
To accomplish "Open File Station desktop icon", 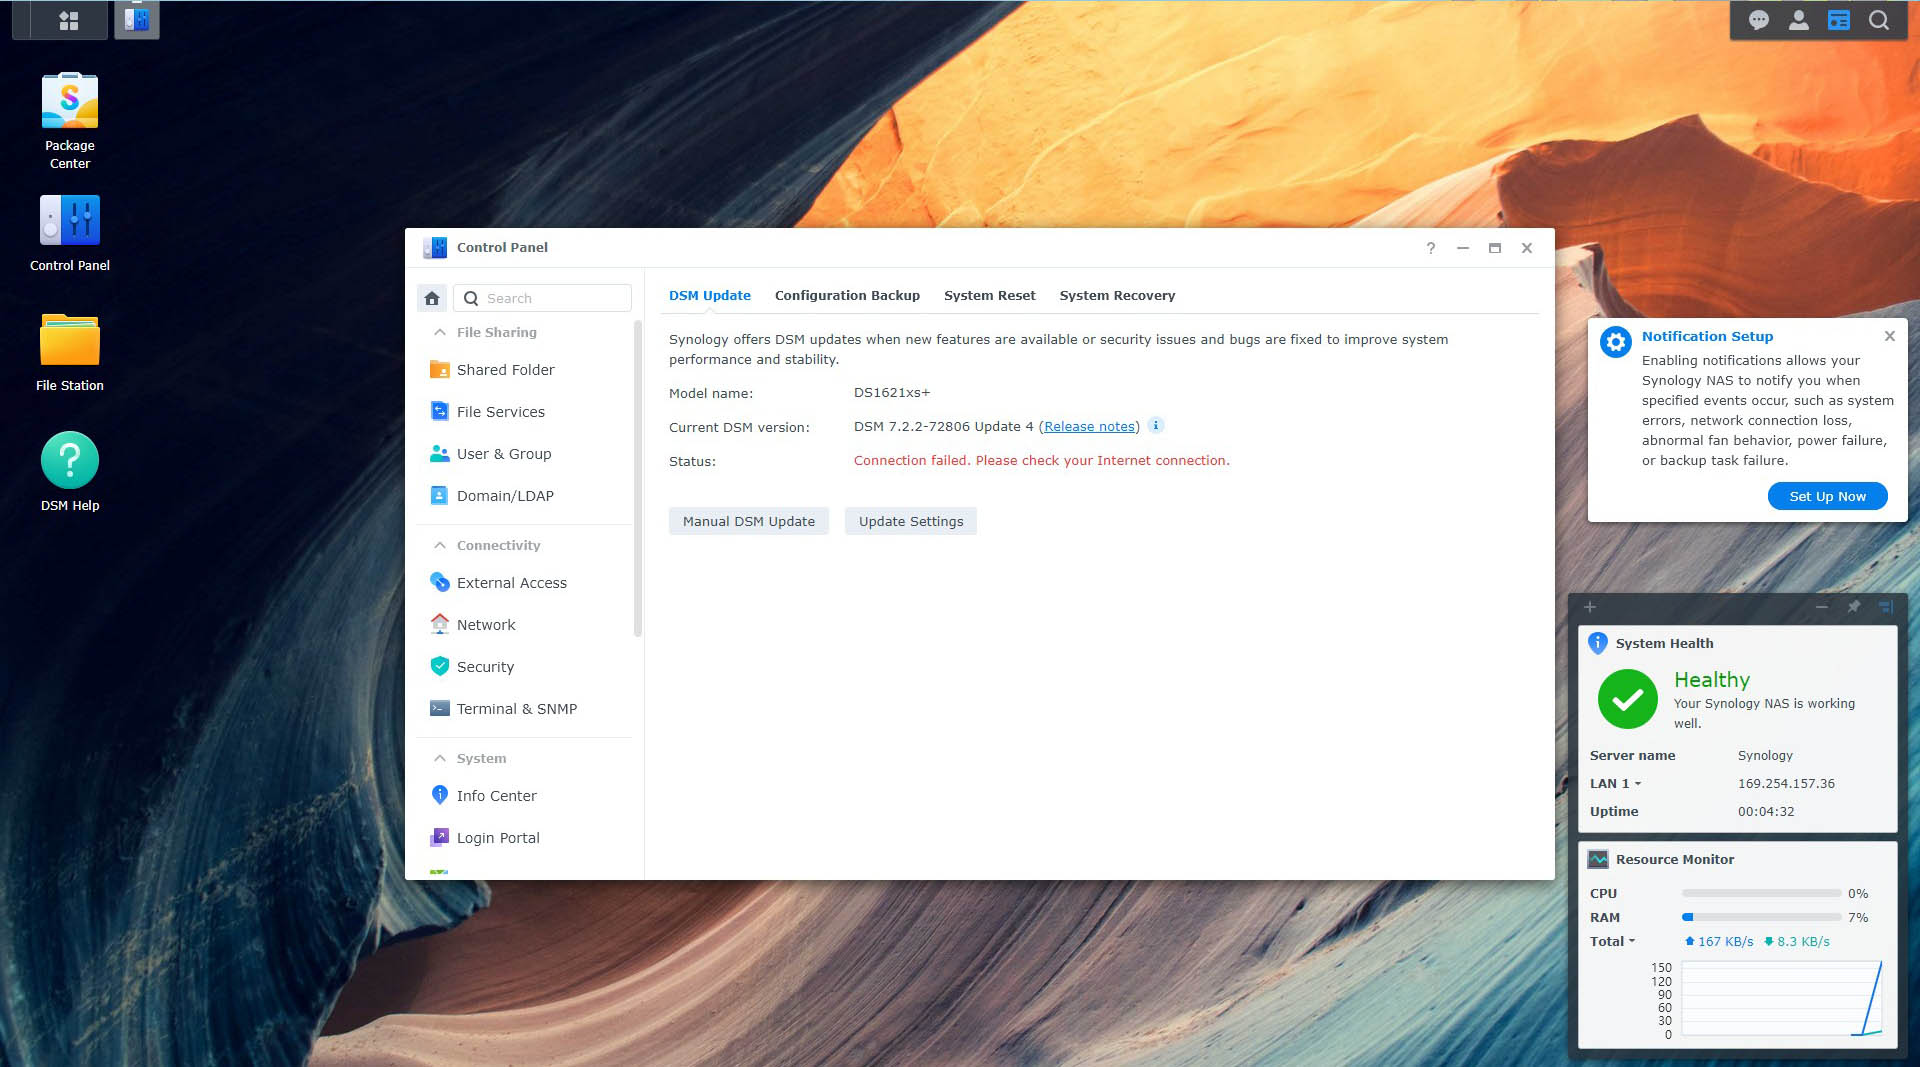I will point(70,353).
